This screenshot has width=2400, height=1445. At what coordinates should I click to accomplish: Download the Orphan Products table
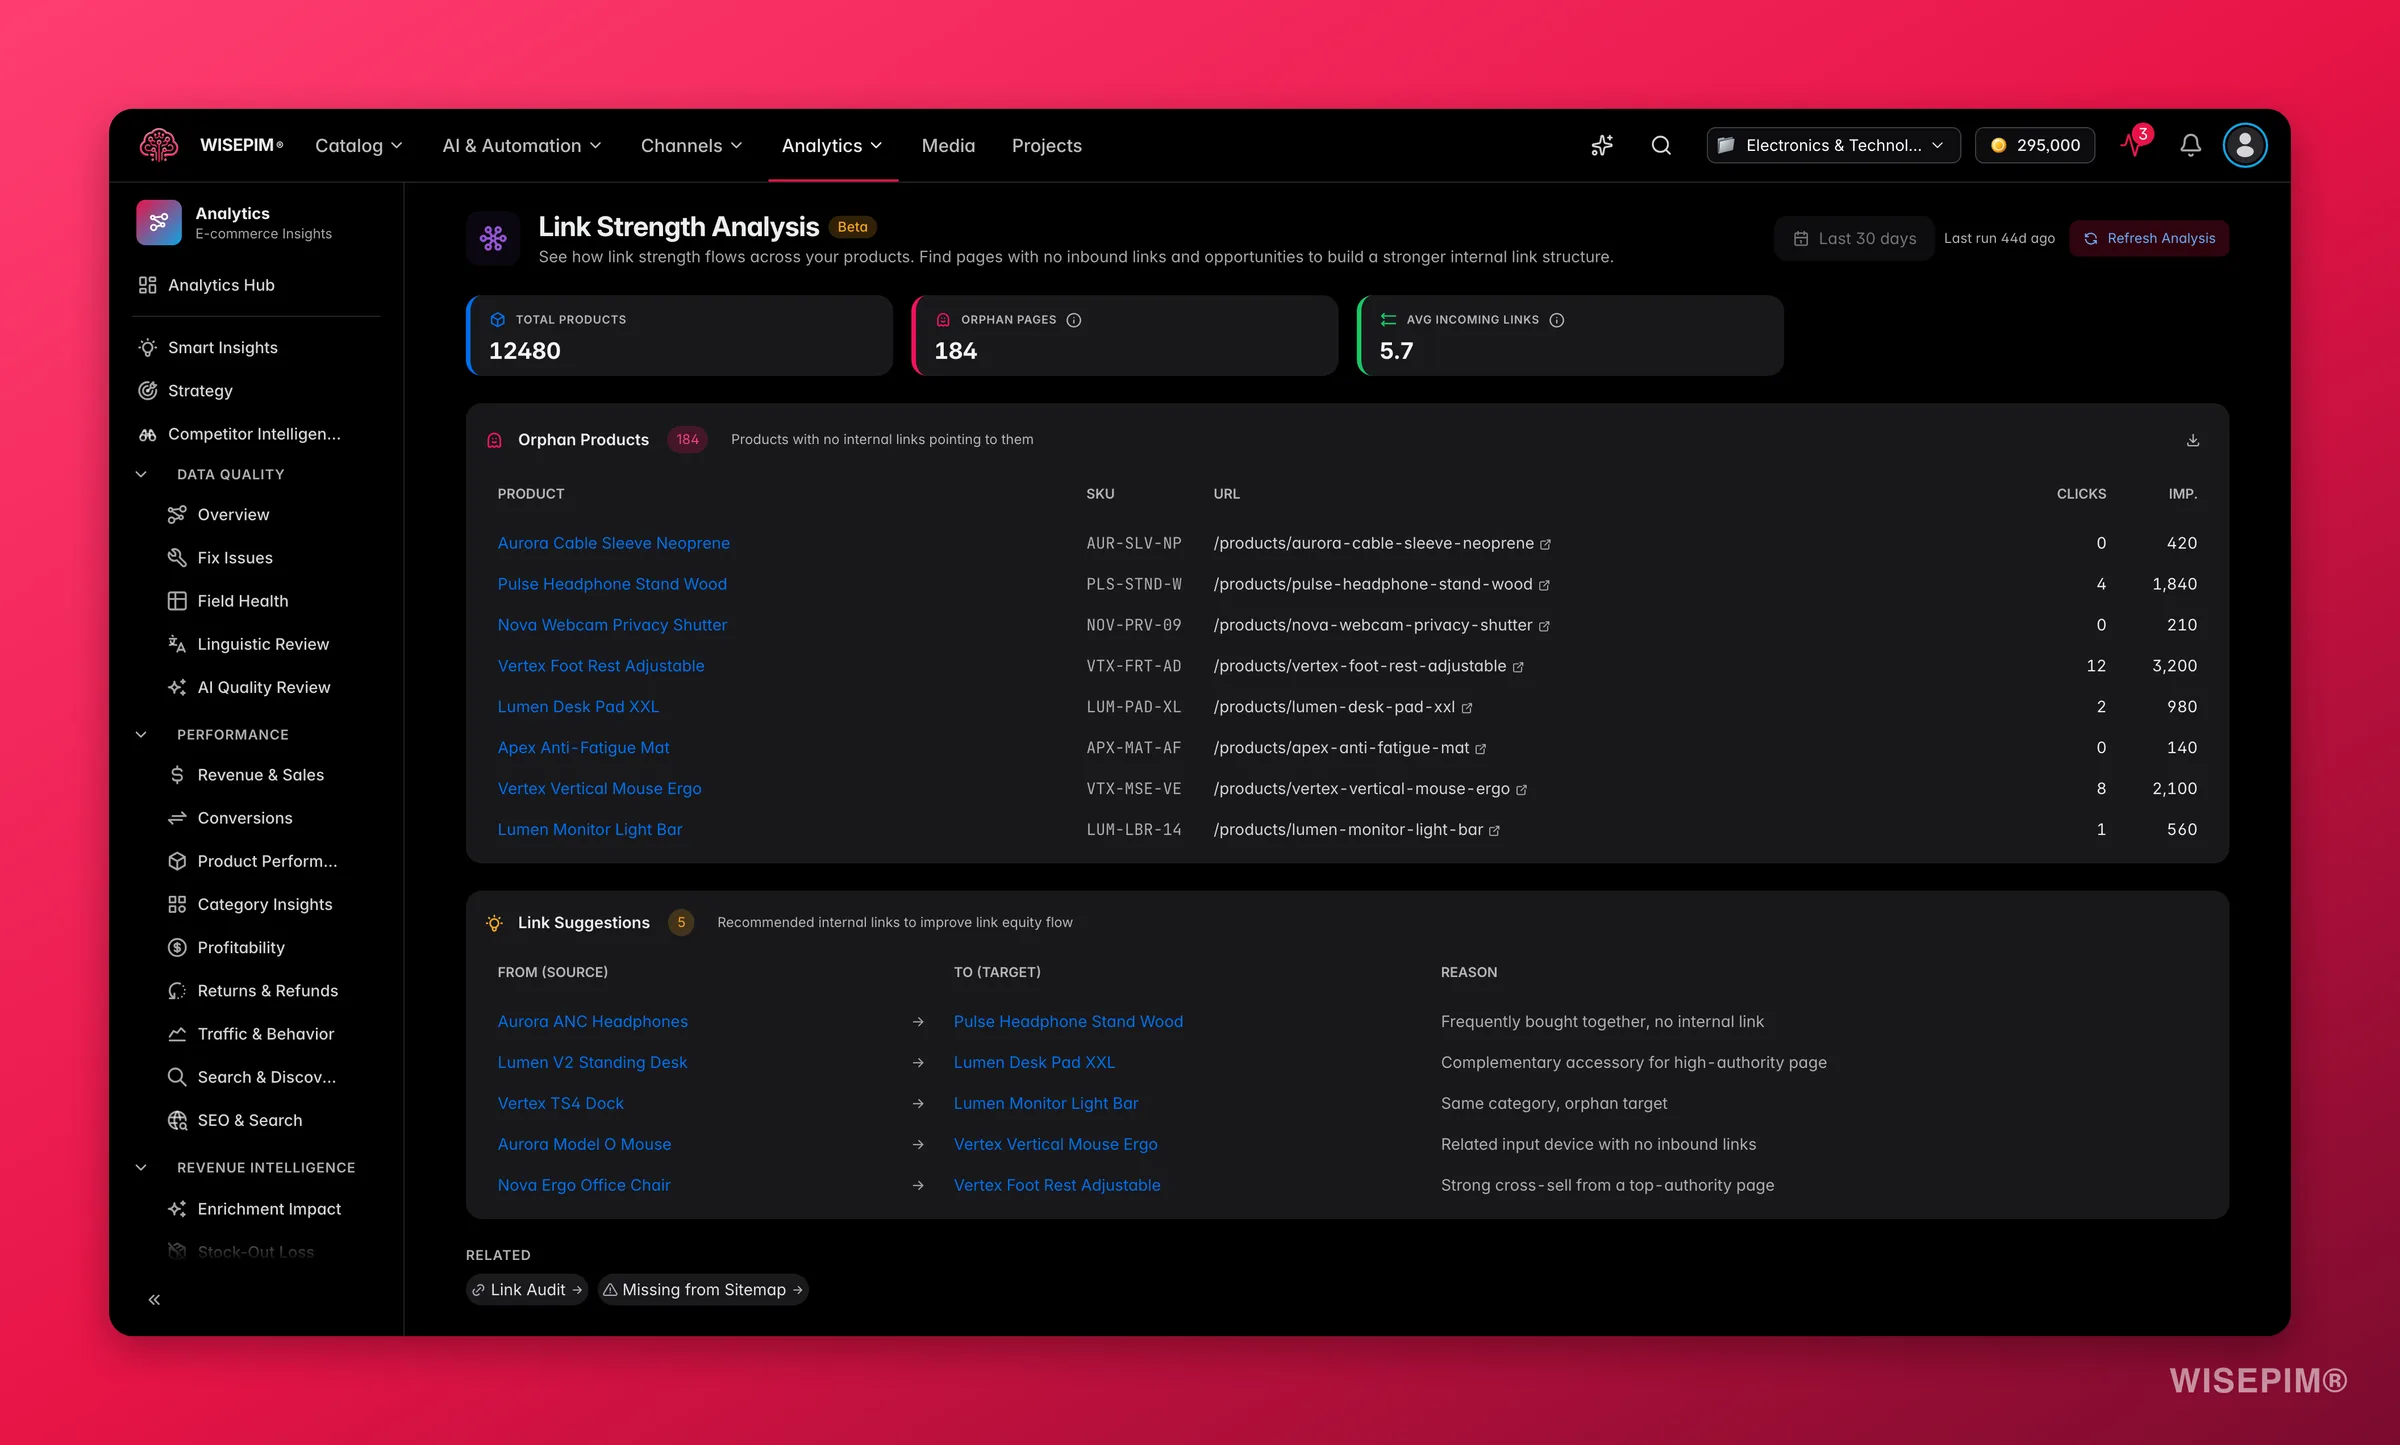point(2192,440)
